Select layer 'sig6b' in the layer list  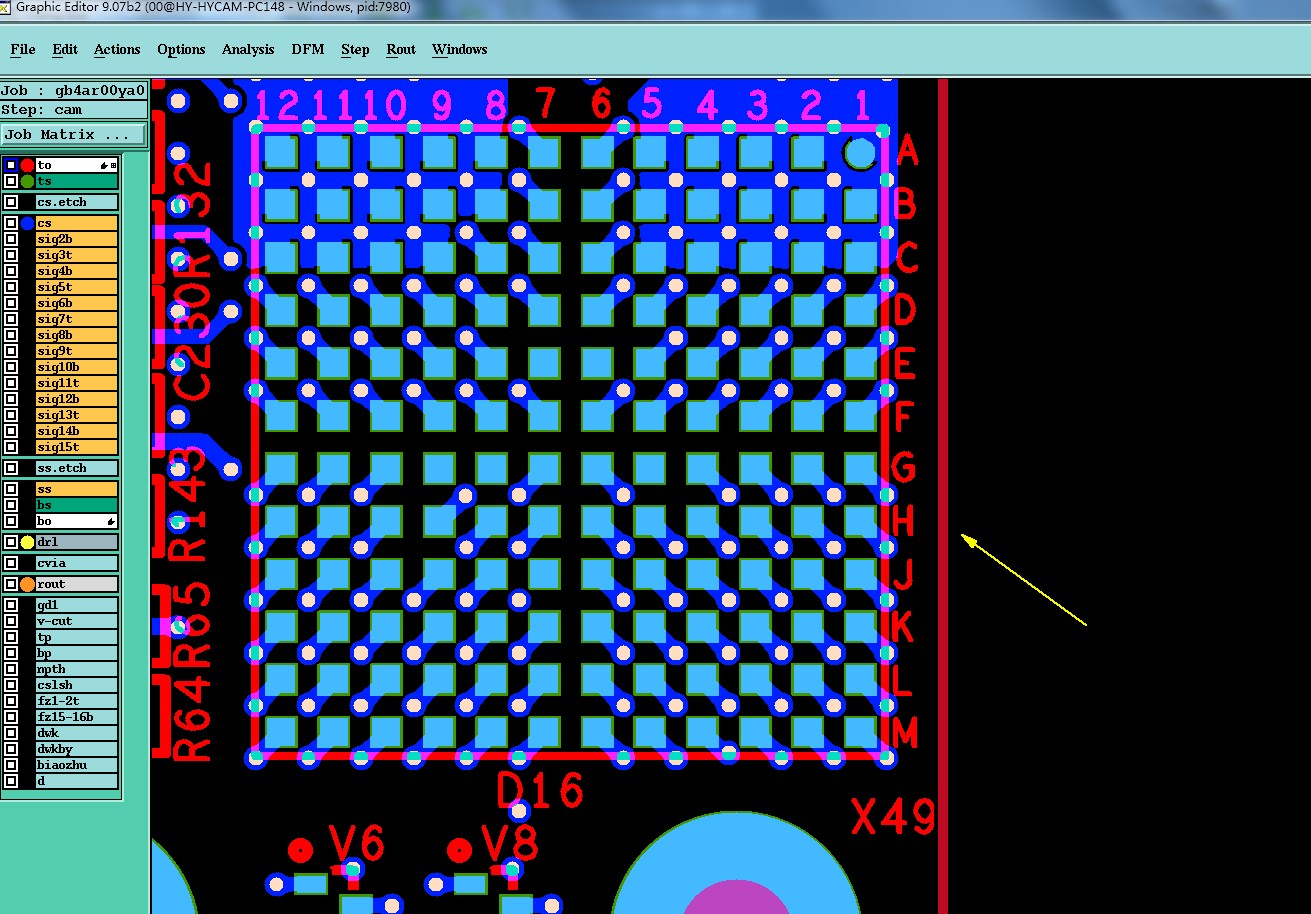click(x=77, y=303)
